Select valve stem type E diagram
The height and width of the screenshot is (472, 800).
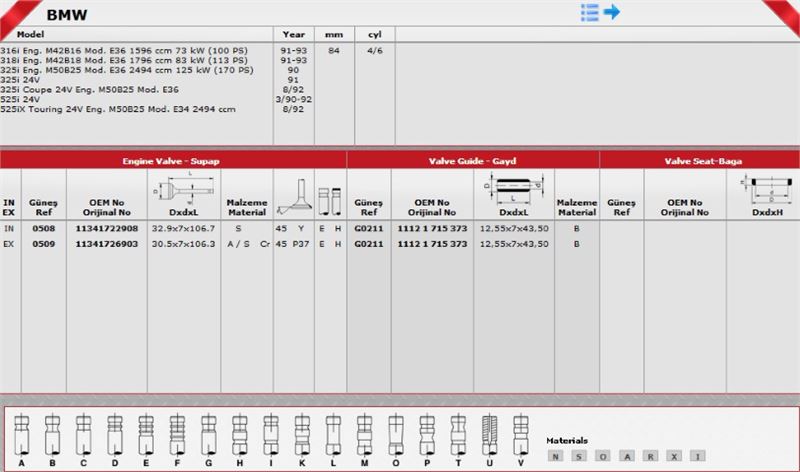click(x=146, y=435)
